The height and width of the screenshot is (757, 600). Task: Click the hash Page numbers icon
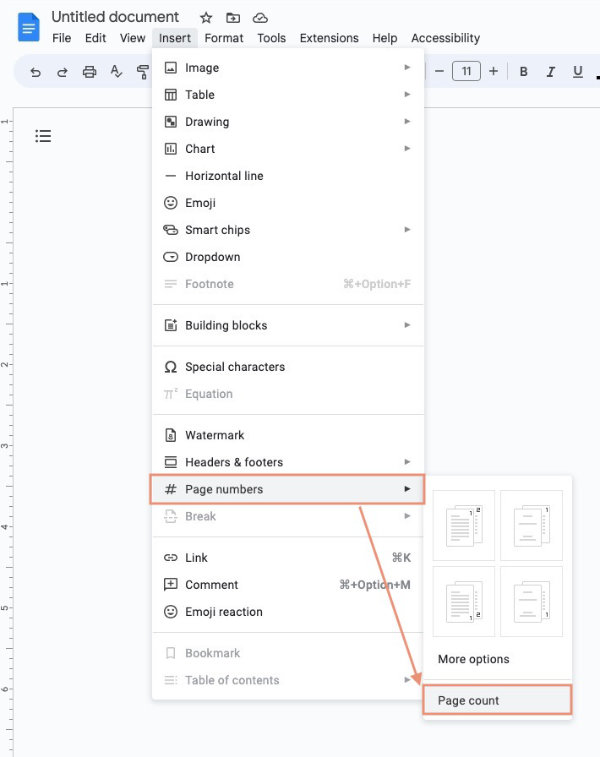tap(170, 489)
